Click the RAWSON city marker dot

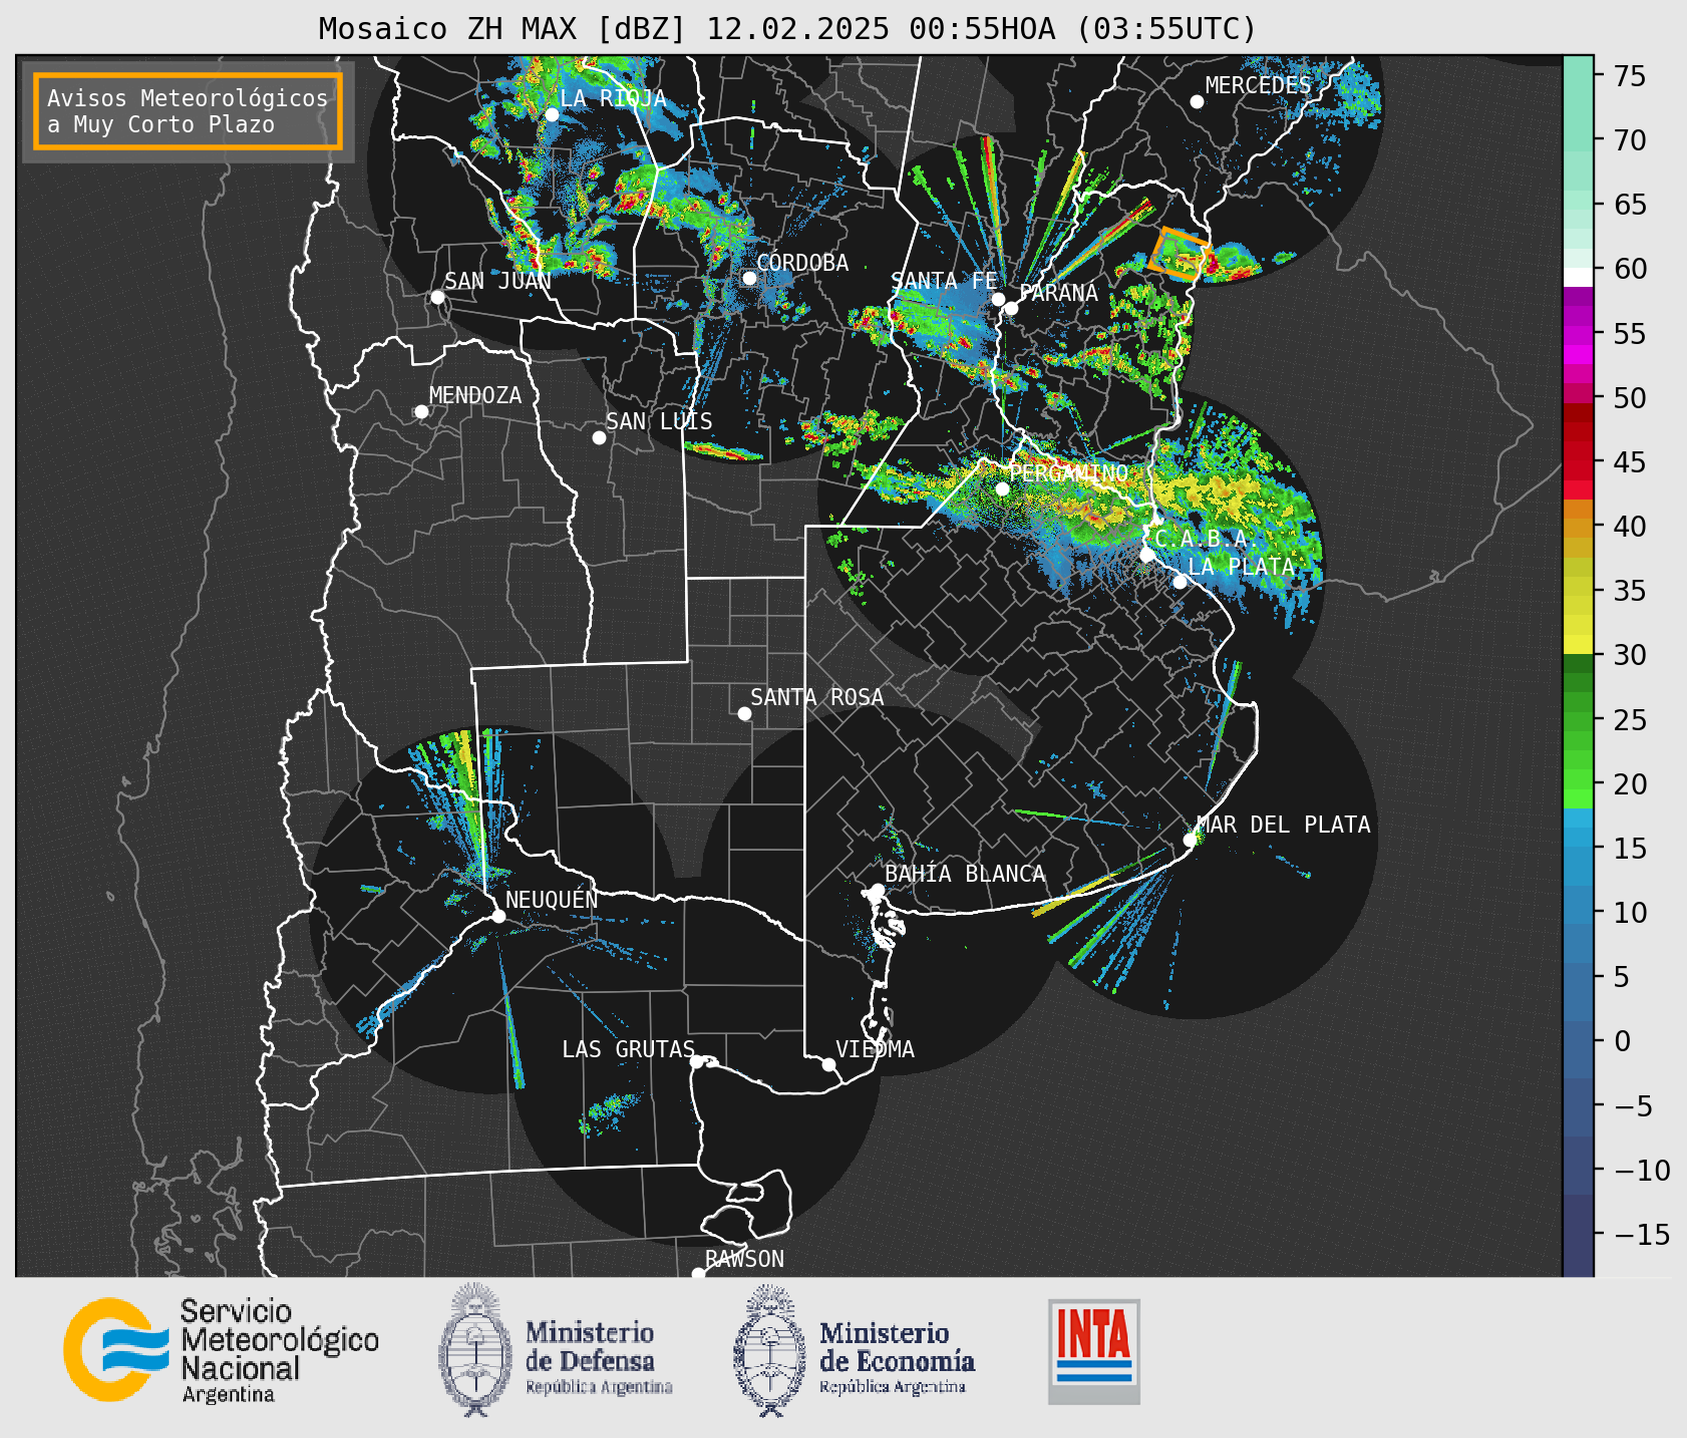[698, 1274]
